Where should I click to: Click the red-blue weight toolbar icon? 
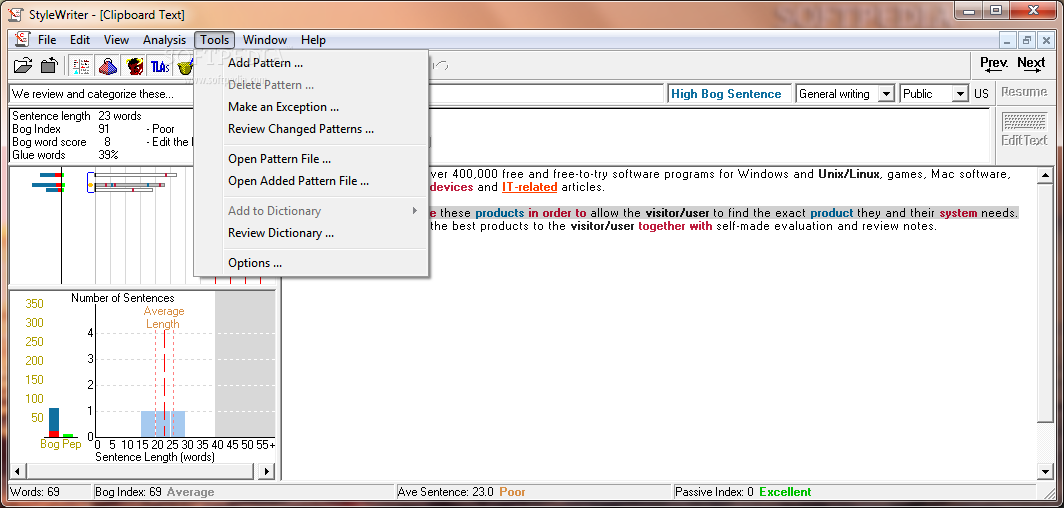(x=107, y=66)
